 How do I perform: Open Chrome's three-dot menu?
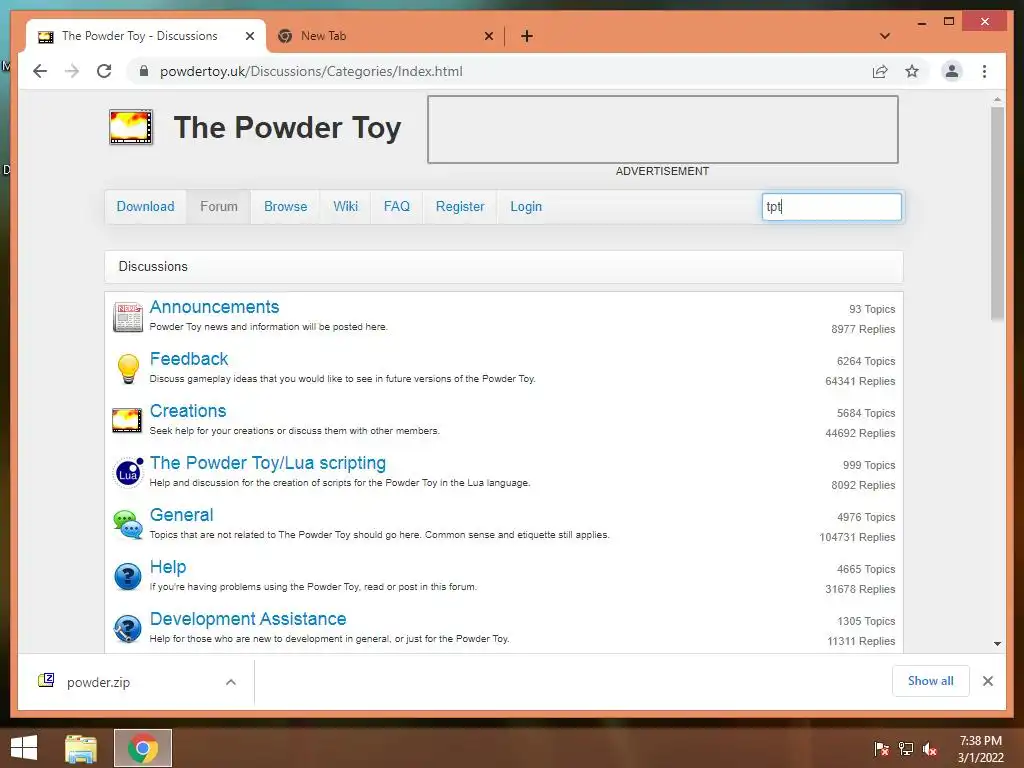coord(984,71)
